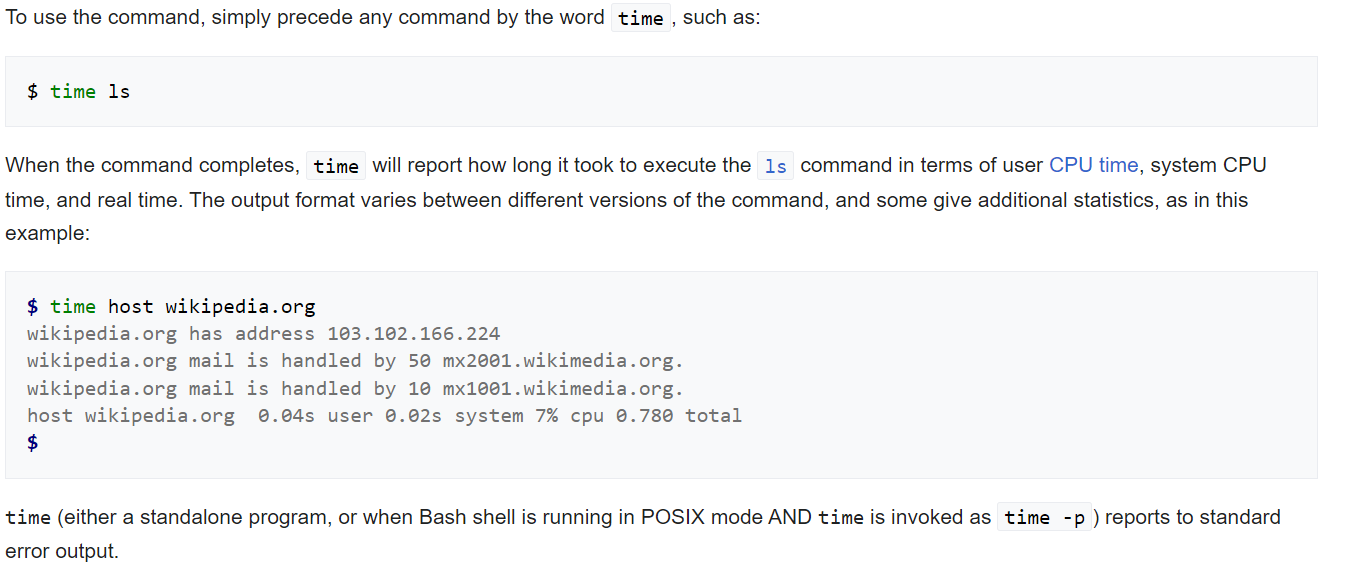Click the final lone dollar prompt
The image size is (1355, 584).
pos(33,442)
